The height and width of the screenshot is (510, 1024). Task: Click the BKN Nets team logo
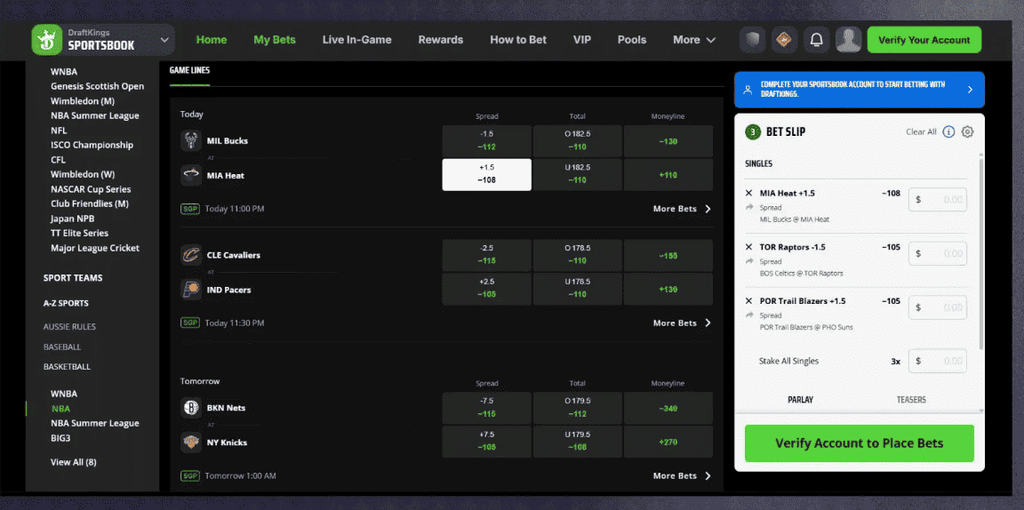pyautogui.click(x=191, y=407)
